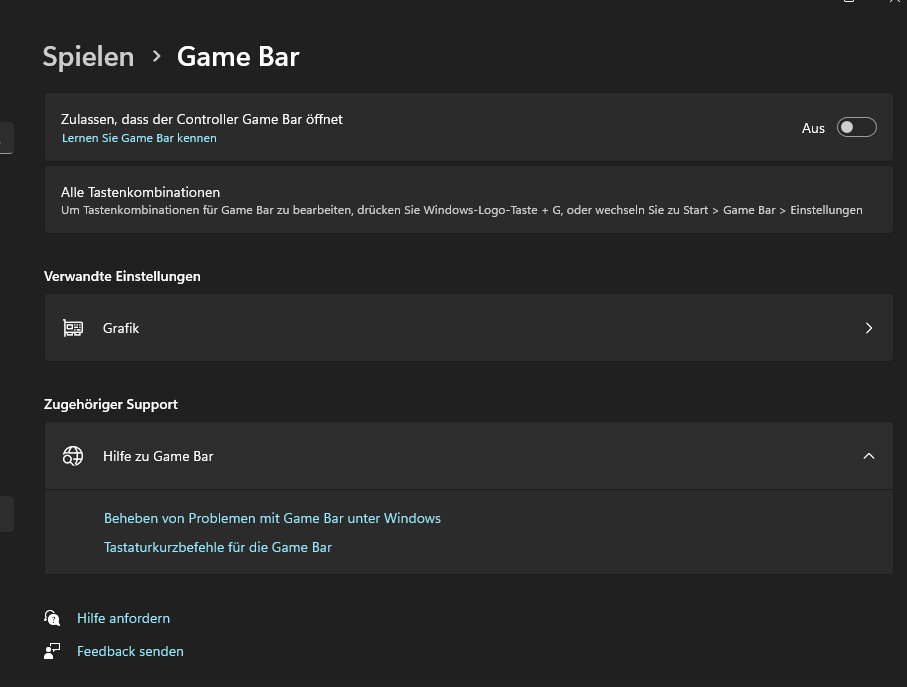Click the globe icon for Hilfe zu Game Bar
This screenshot has width=907, height=687.
(x=73, y=456)
